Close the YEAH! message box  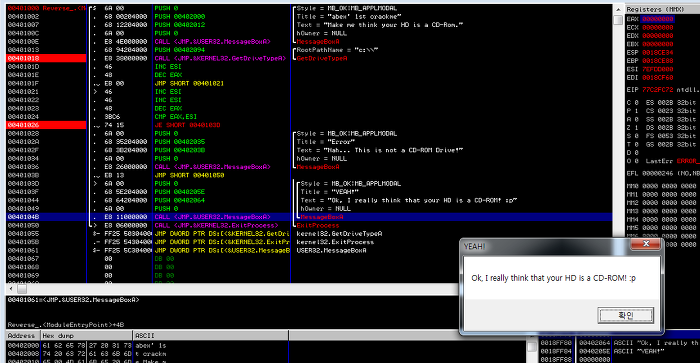pos(645,244)
